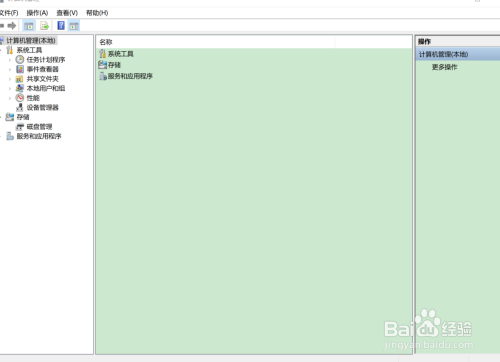Click the 任务计划程序 clock icon
500x362 pixels.
(x=20, y=60)
